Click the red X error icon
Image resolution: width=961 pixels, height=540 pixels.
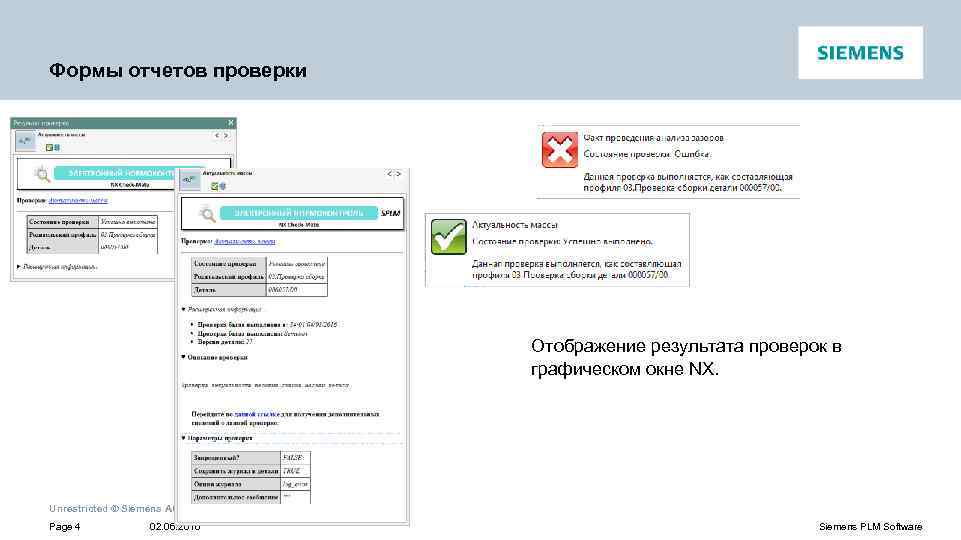[x=560, y=150]
